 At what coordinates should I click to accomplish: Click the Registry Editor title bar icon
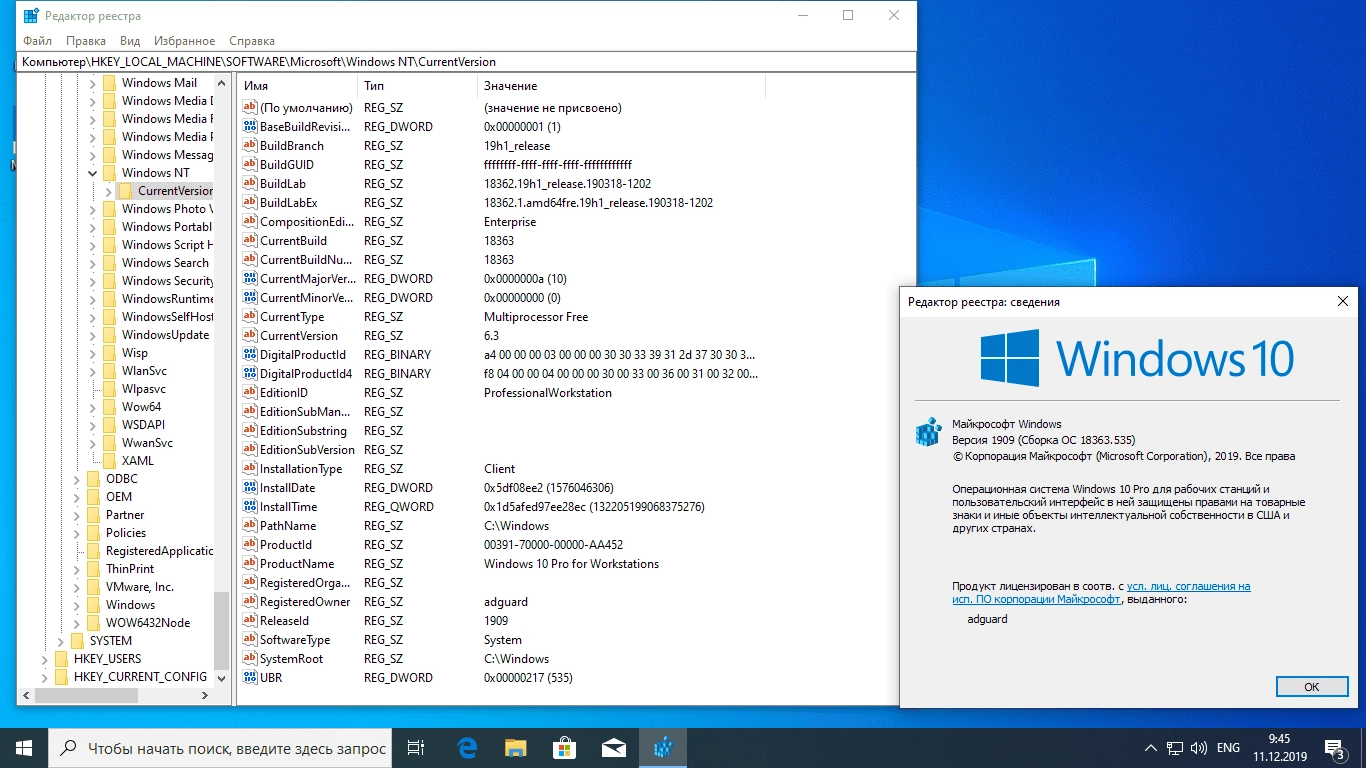(x=31, y=16)
